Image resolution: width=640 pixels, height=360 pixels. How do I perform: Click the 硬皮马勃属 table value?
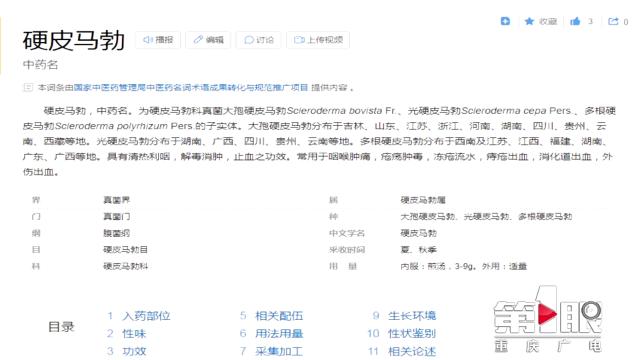pyautogui.click(x=423, y=200)
